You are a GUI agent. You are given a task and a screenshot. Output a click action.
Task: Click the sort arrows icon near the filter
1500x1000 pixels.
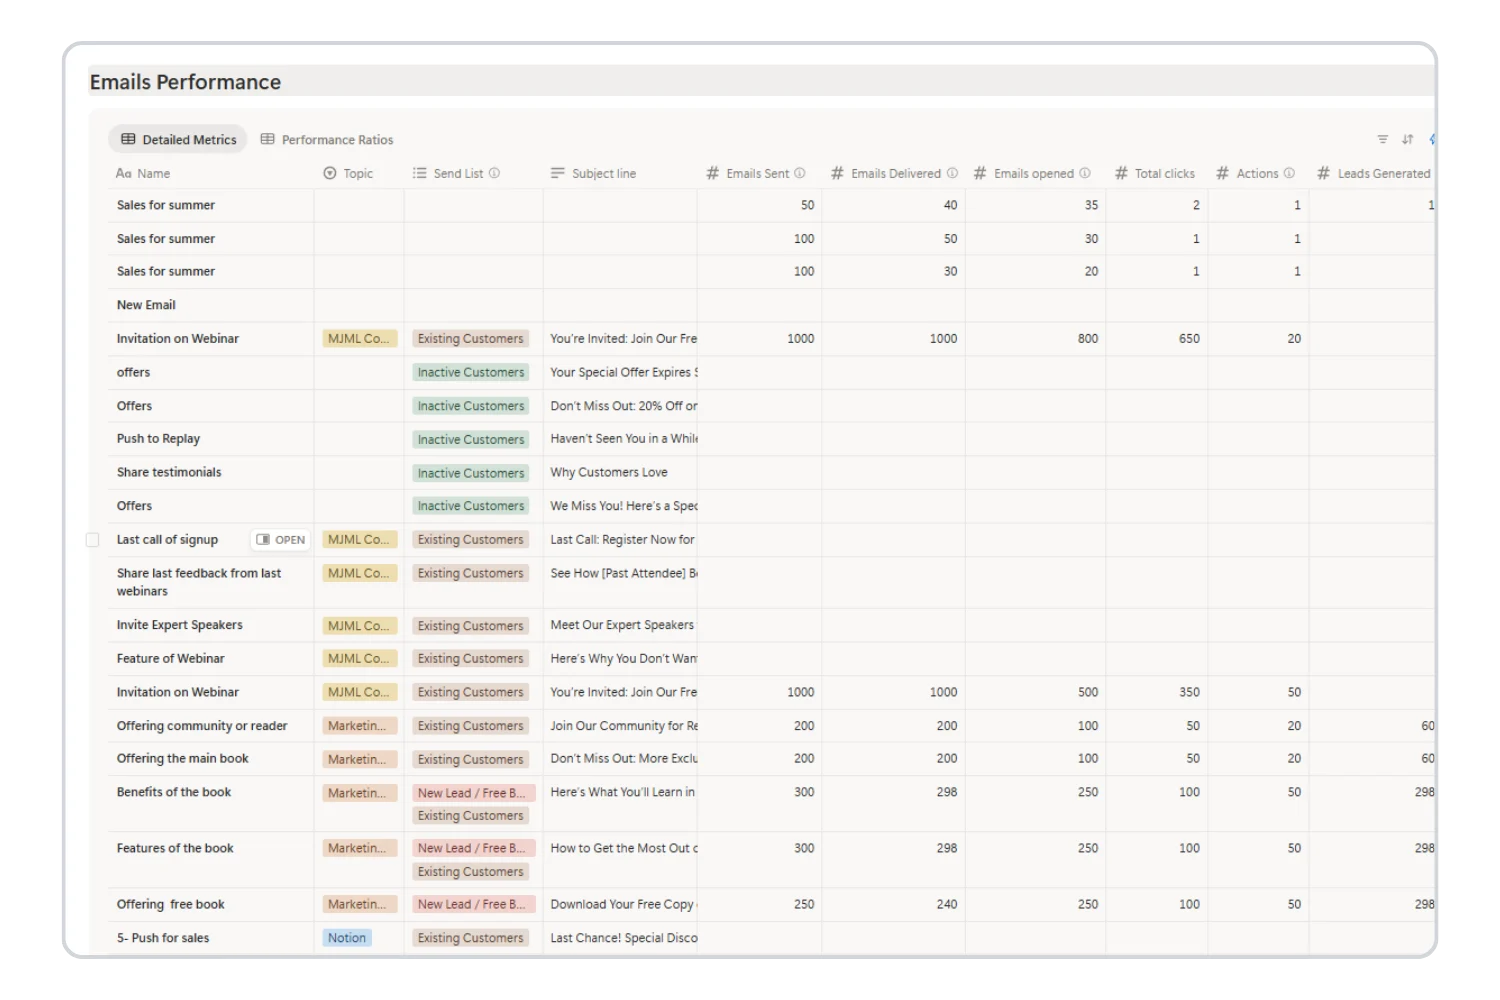tap(1407, 139)
